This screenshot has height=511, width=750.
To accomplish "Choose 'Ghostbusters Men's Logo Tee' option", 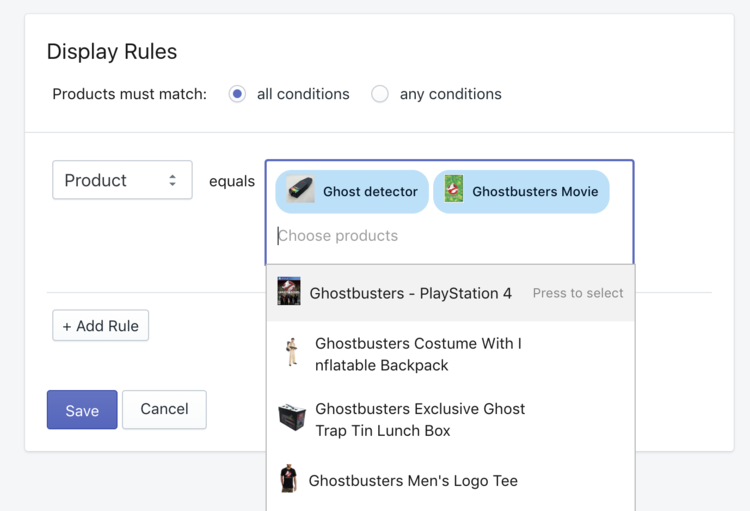I will 413,481.
